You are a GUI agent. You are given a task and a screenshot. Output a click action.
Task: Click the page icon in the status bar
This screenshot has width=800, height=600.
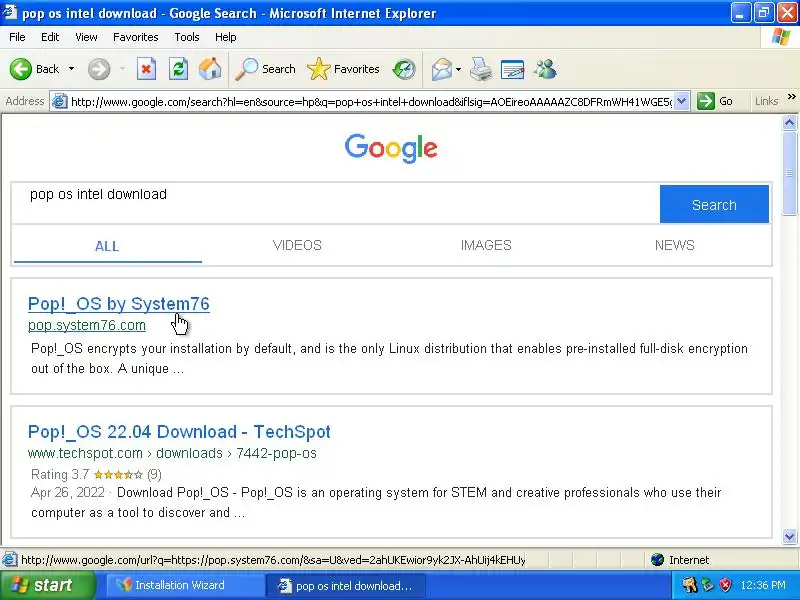tap(9, 560)
